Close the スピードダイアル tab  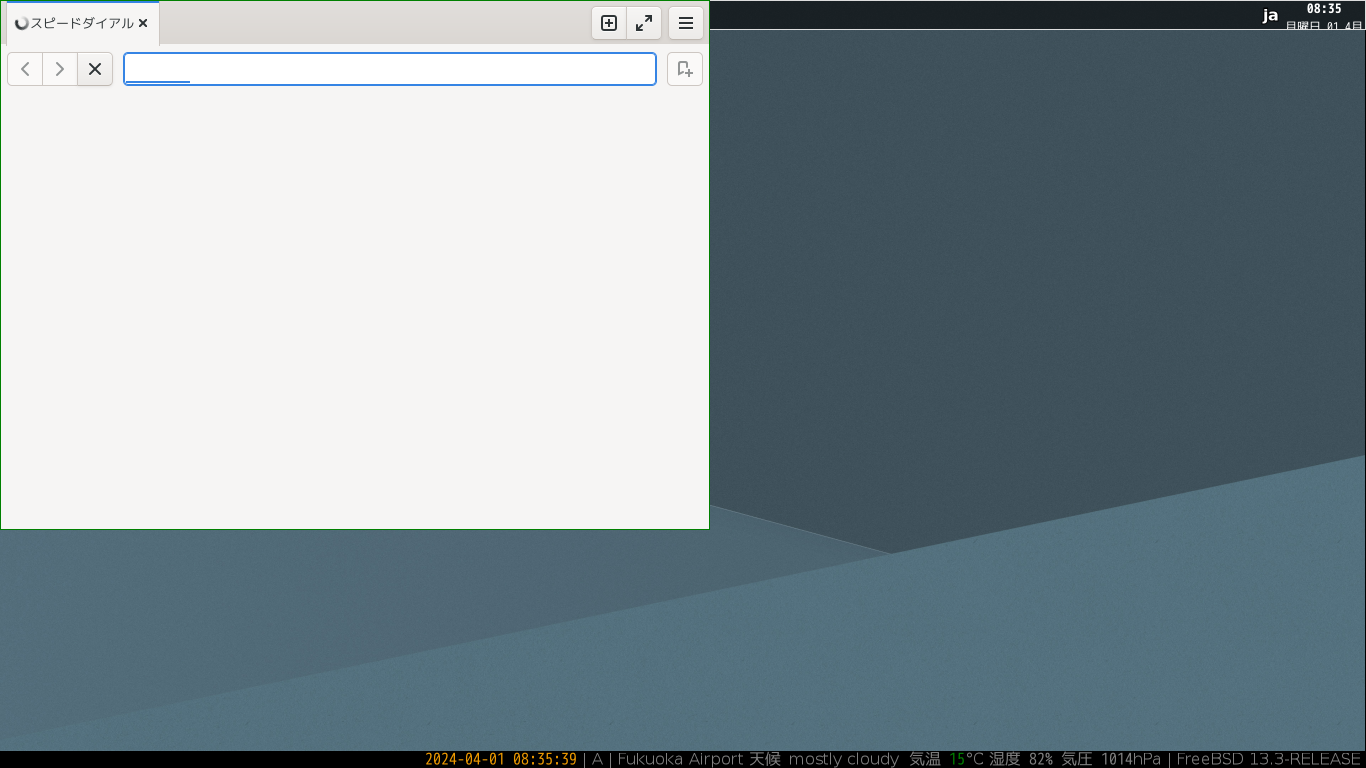pos(143,23)
